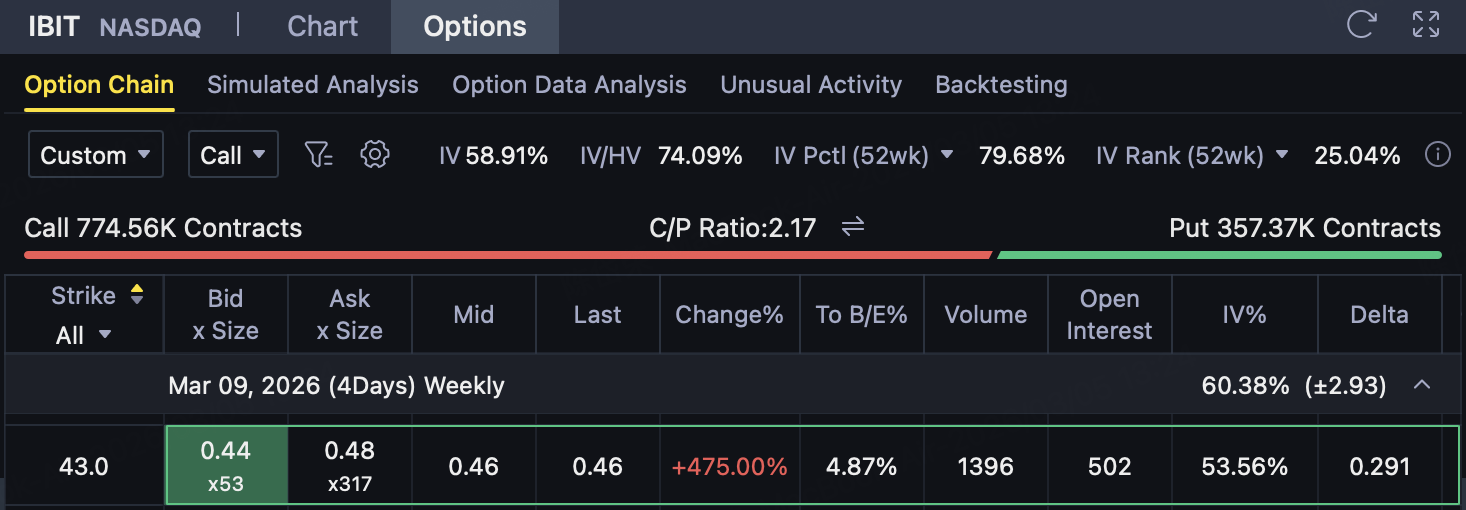Go to the Unusual Activity tab
The height and width of the screenshot is (510, 1466).
click(x=810, y=85)
